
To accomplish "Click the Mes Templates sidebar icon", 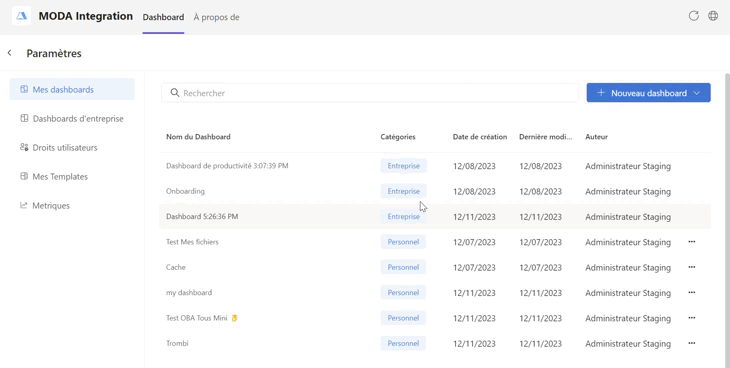I will tap(24, 176).
